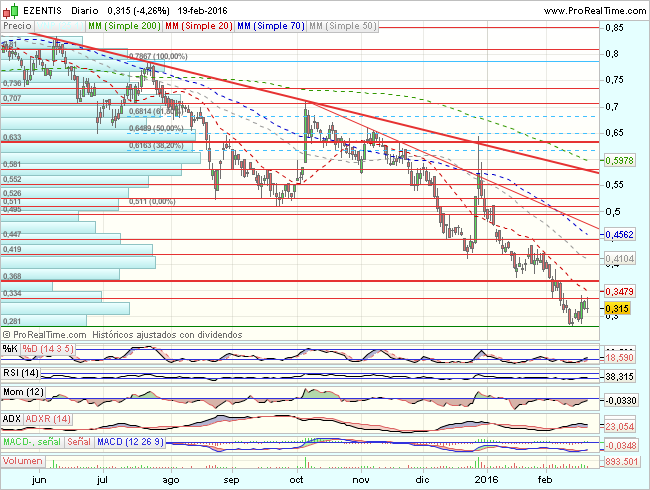This screenshot has height=490, width=650.
Task: Click the green 0,5978 moving average value
Action: click(619, 160)
